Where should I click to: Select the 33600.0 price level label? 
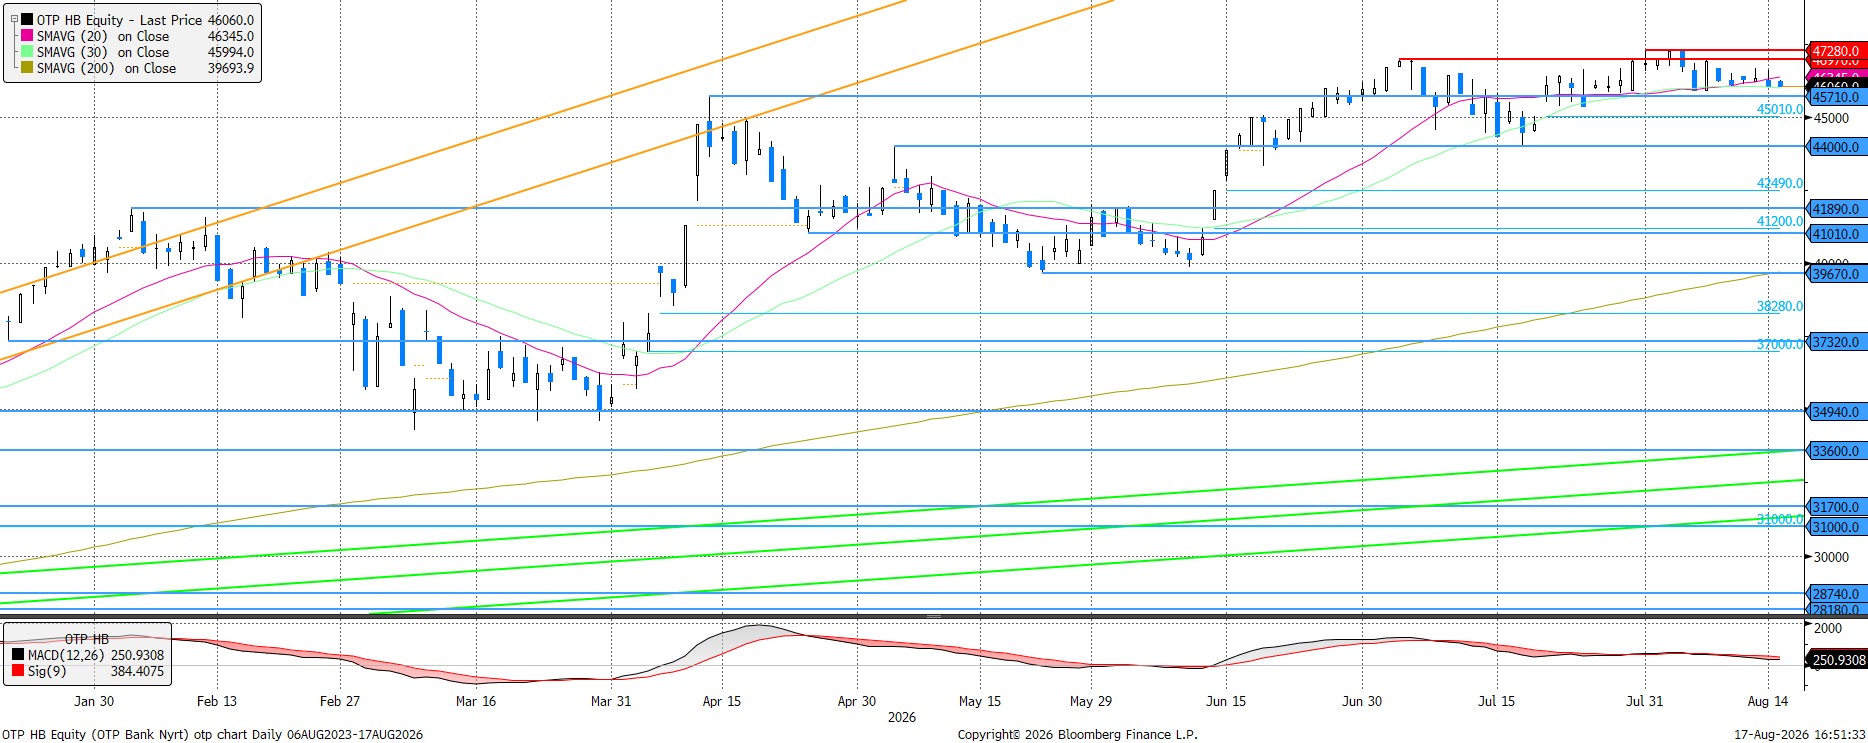coord(1835,451)
